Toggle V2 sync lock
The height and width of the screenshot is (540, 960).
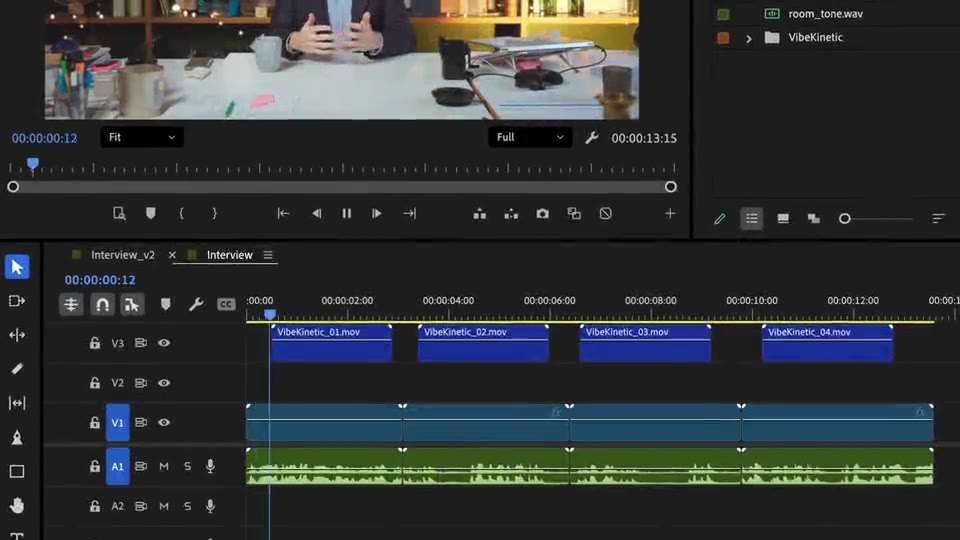click(x=141, y=383)
